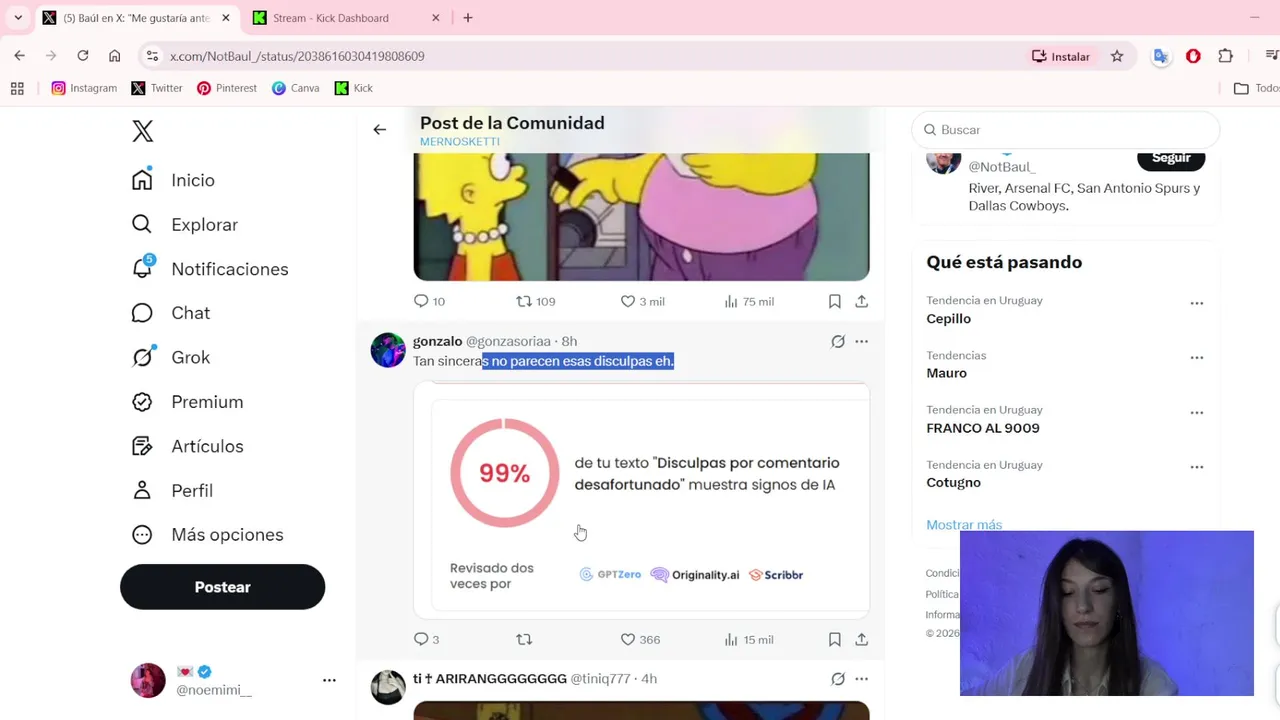Bookmark this page with the star

(x=1117, y=56)
